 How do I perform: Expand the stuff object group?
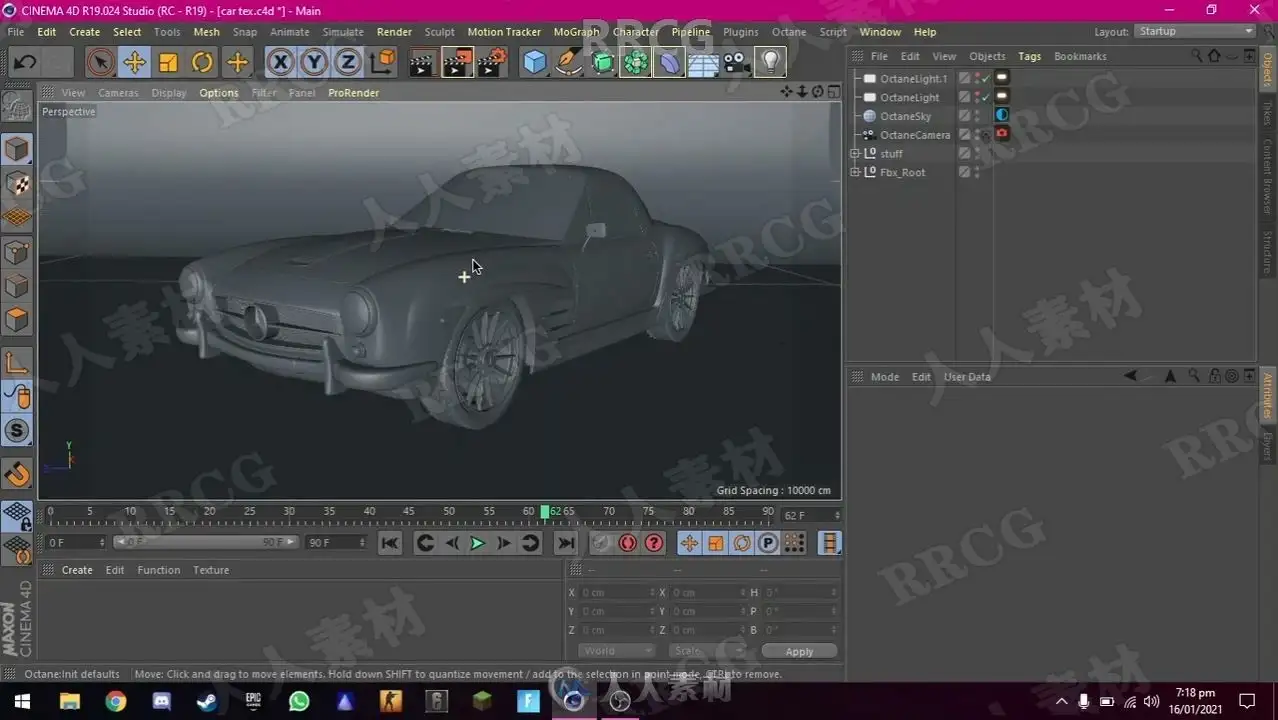point(855,154)
